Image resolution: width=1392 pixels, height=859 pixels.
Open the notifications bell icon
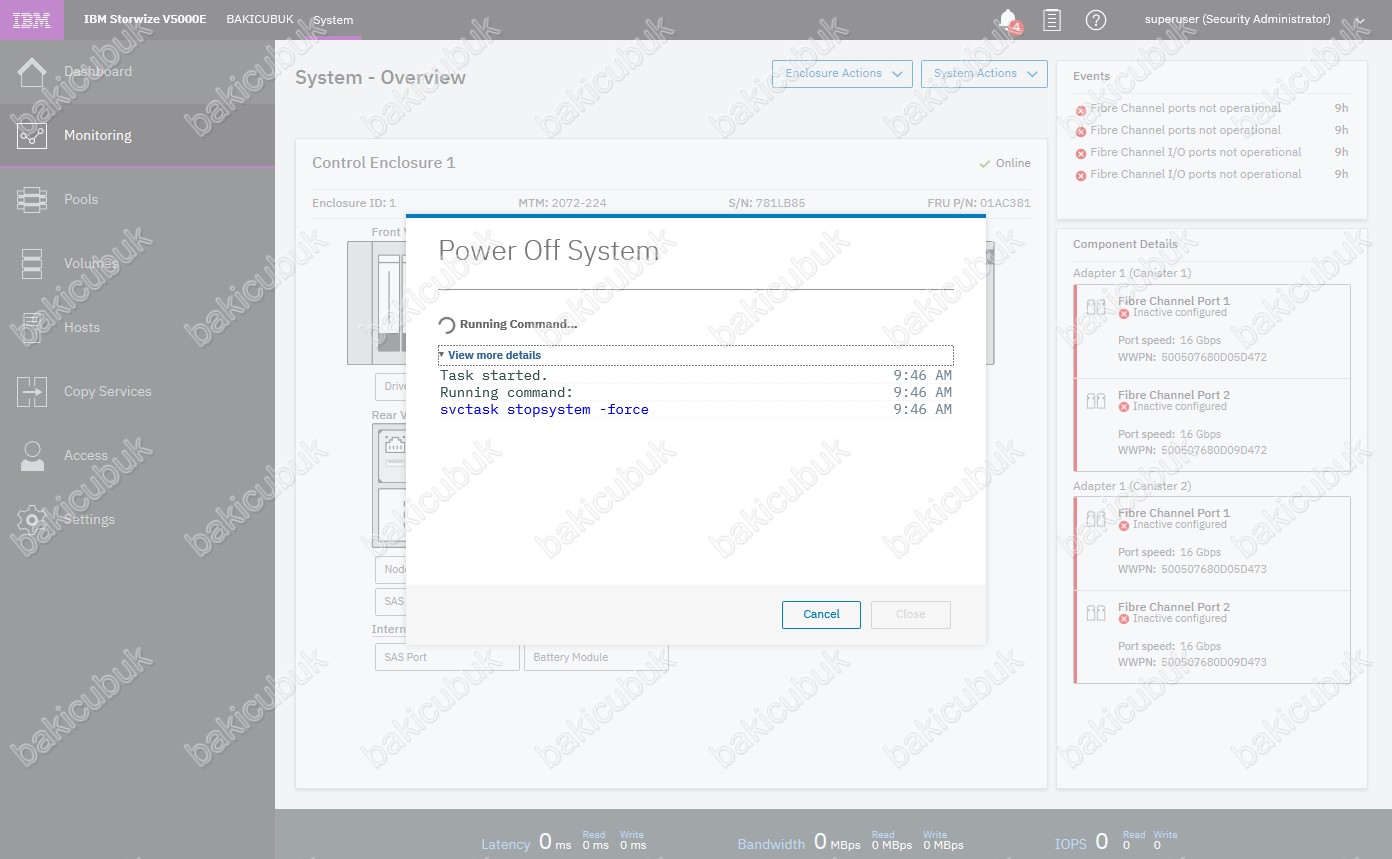click(1008, 19)
